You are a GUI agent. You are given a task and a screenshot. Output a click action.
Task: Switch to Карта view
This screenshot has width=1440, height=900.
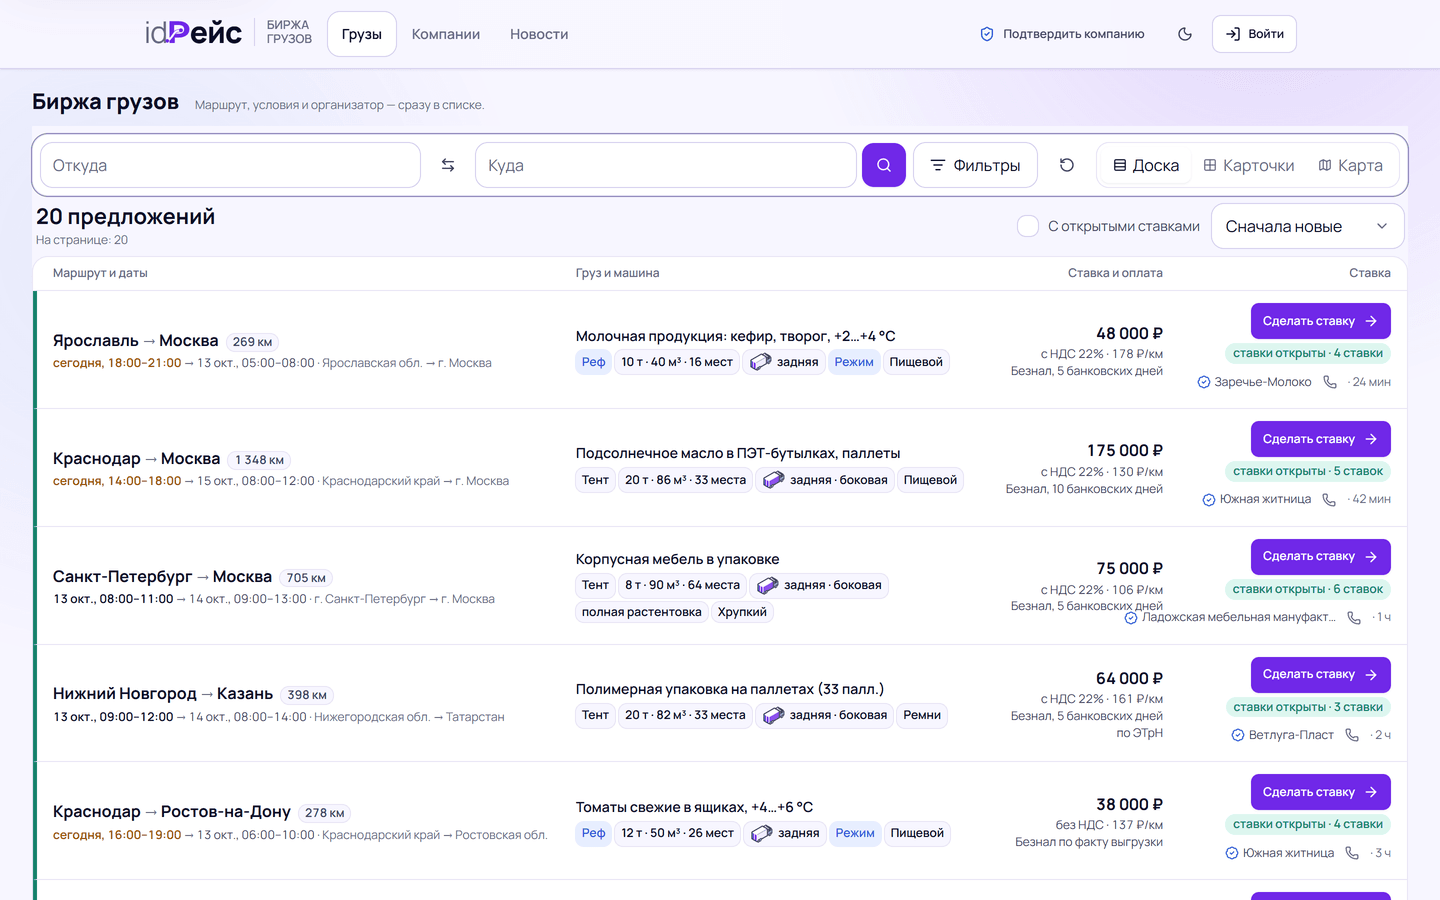coord(1351,165)
